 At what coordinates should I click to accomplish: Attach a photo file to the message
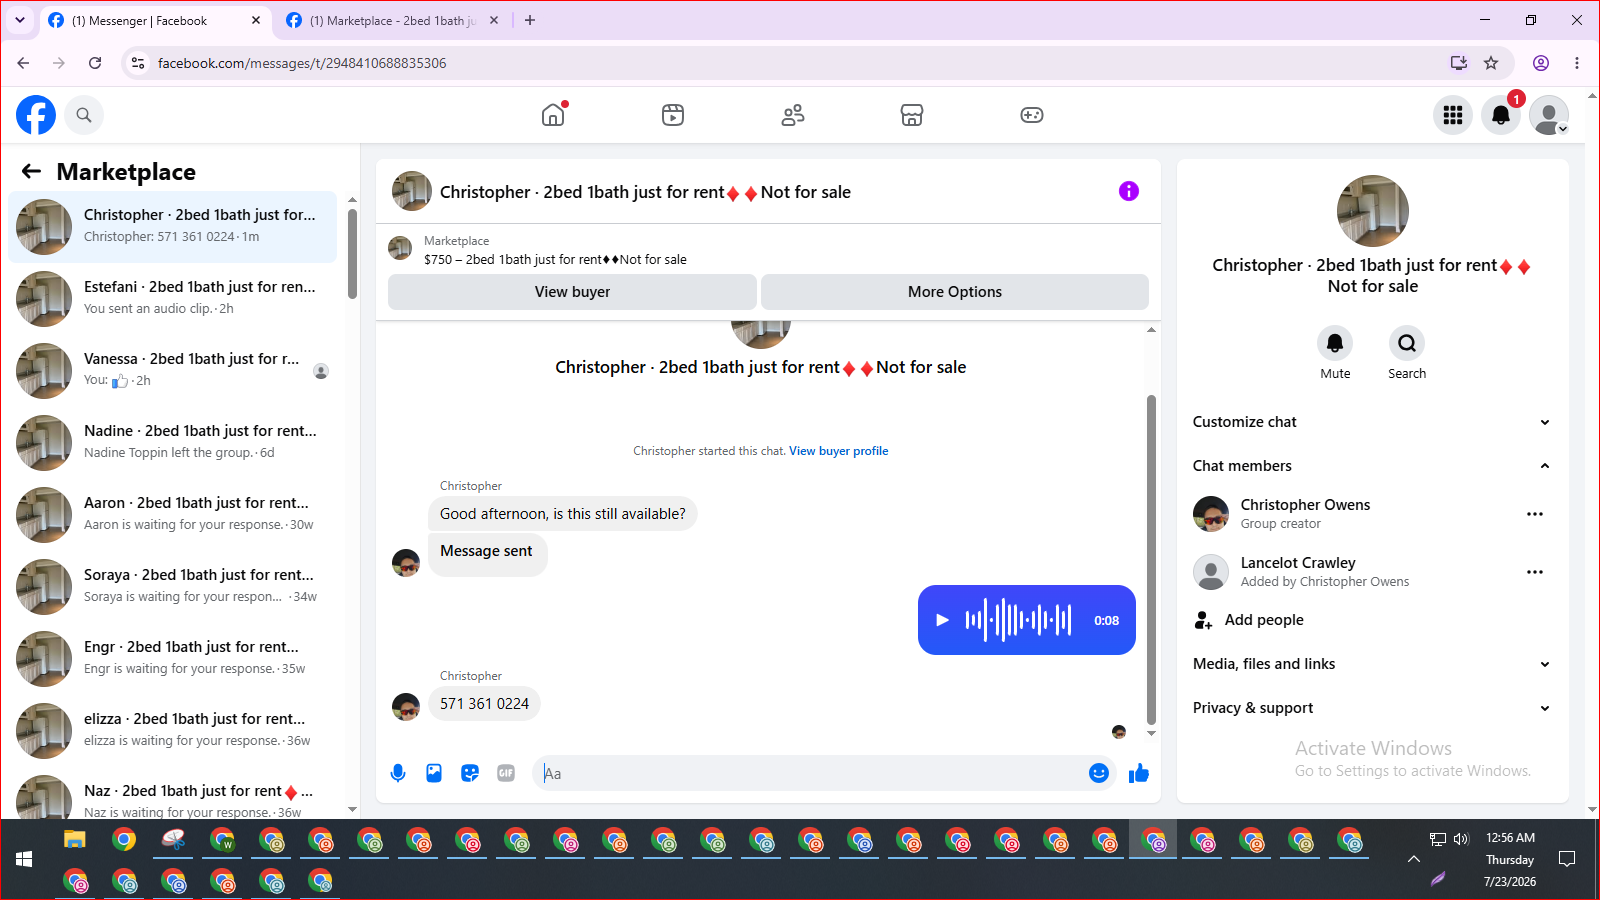[x=434, y=773]
